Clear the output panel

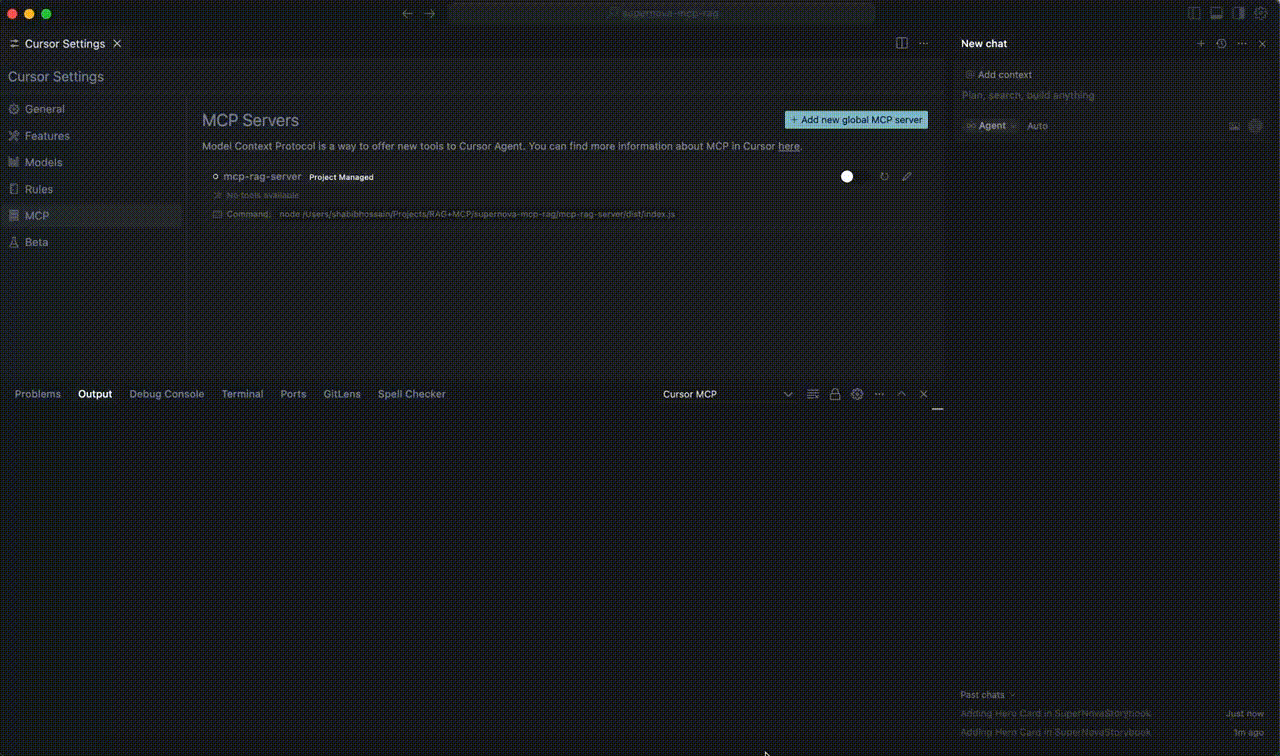point(813,394)
